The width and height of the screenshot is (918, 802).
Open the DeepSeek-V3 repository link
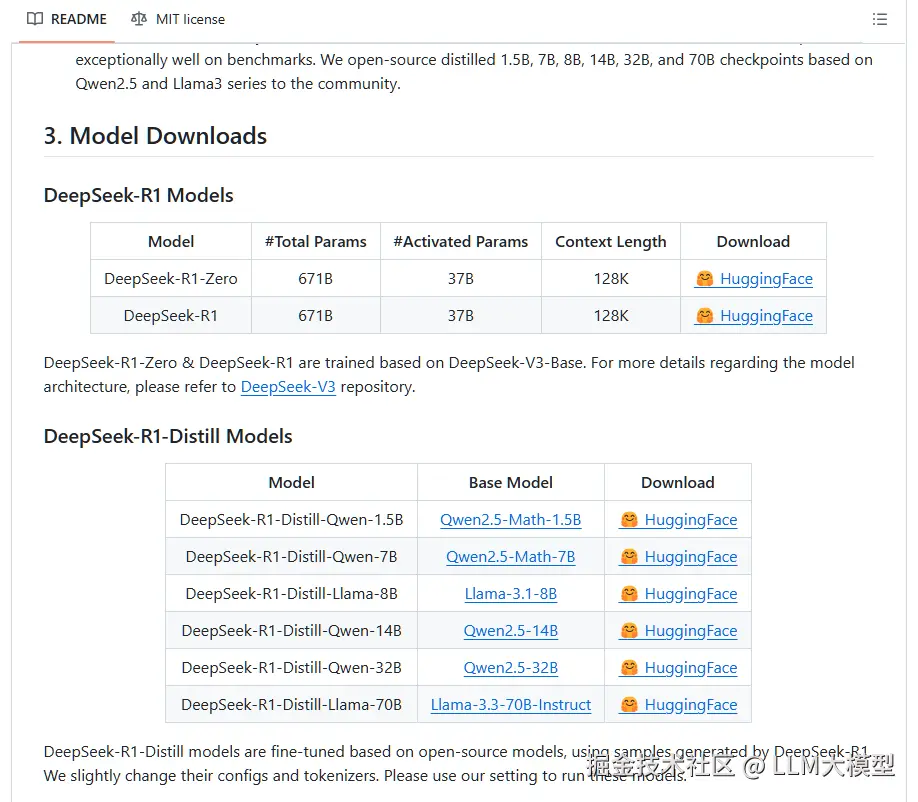[288, 387]
